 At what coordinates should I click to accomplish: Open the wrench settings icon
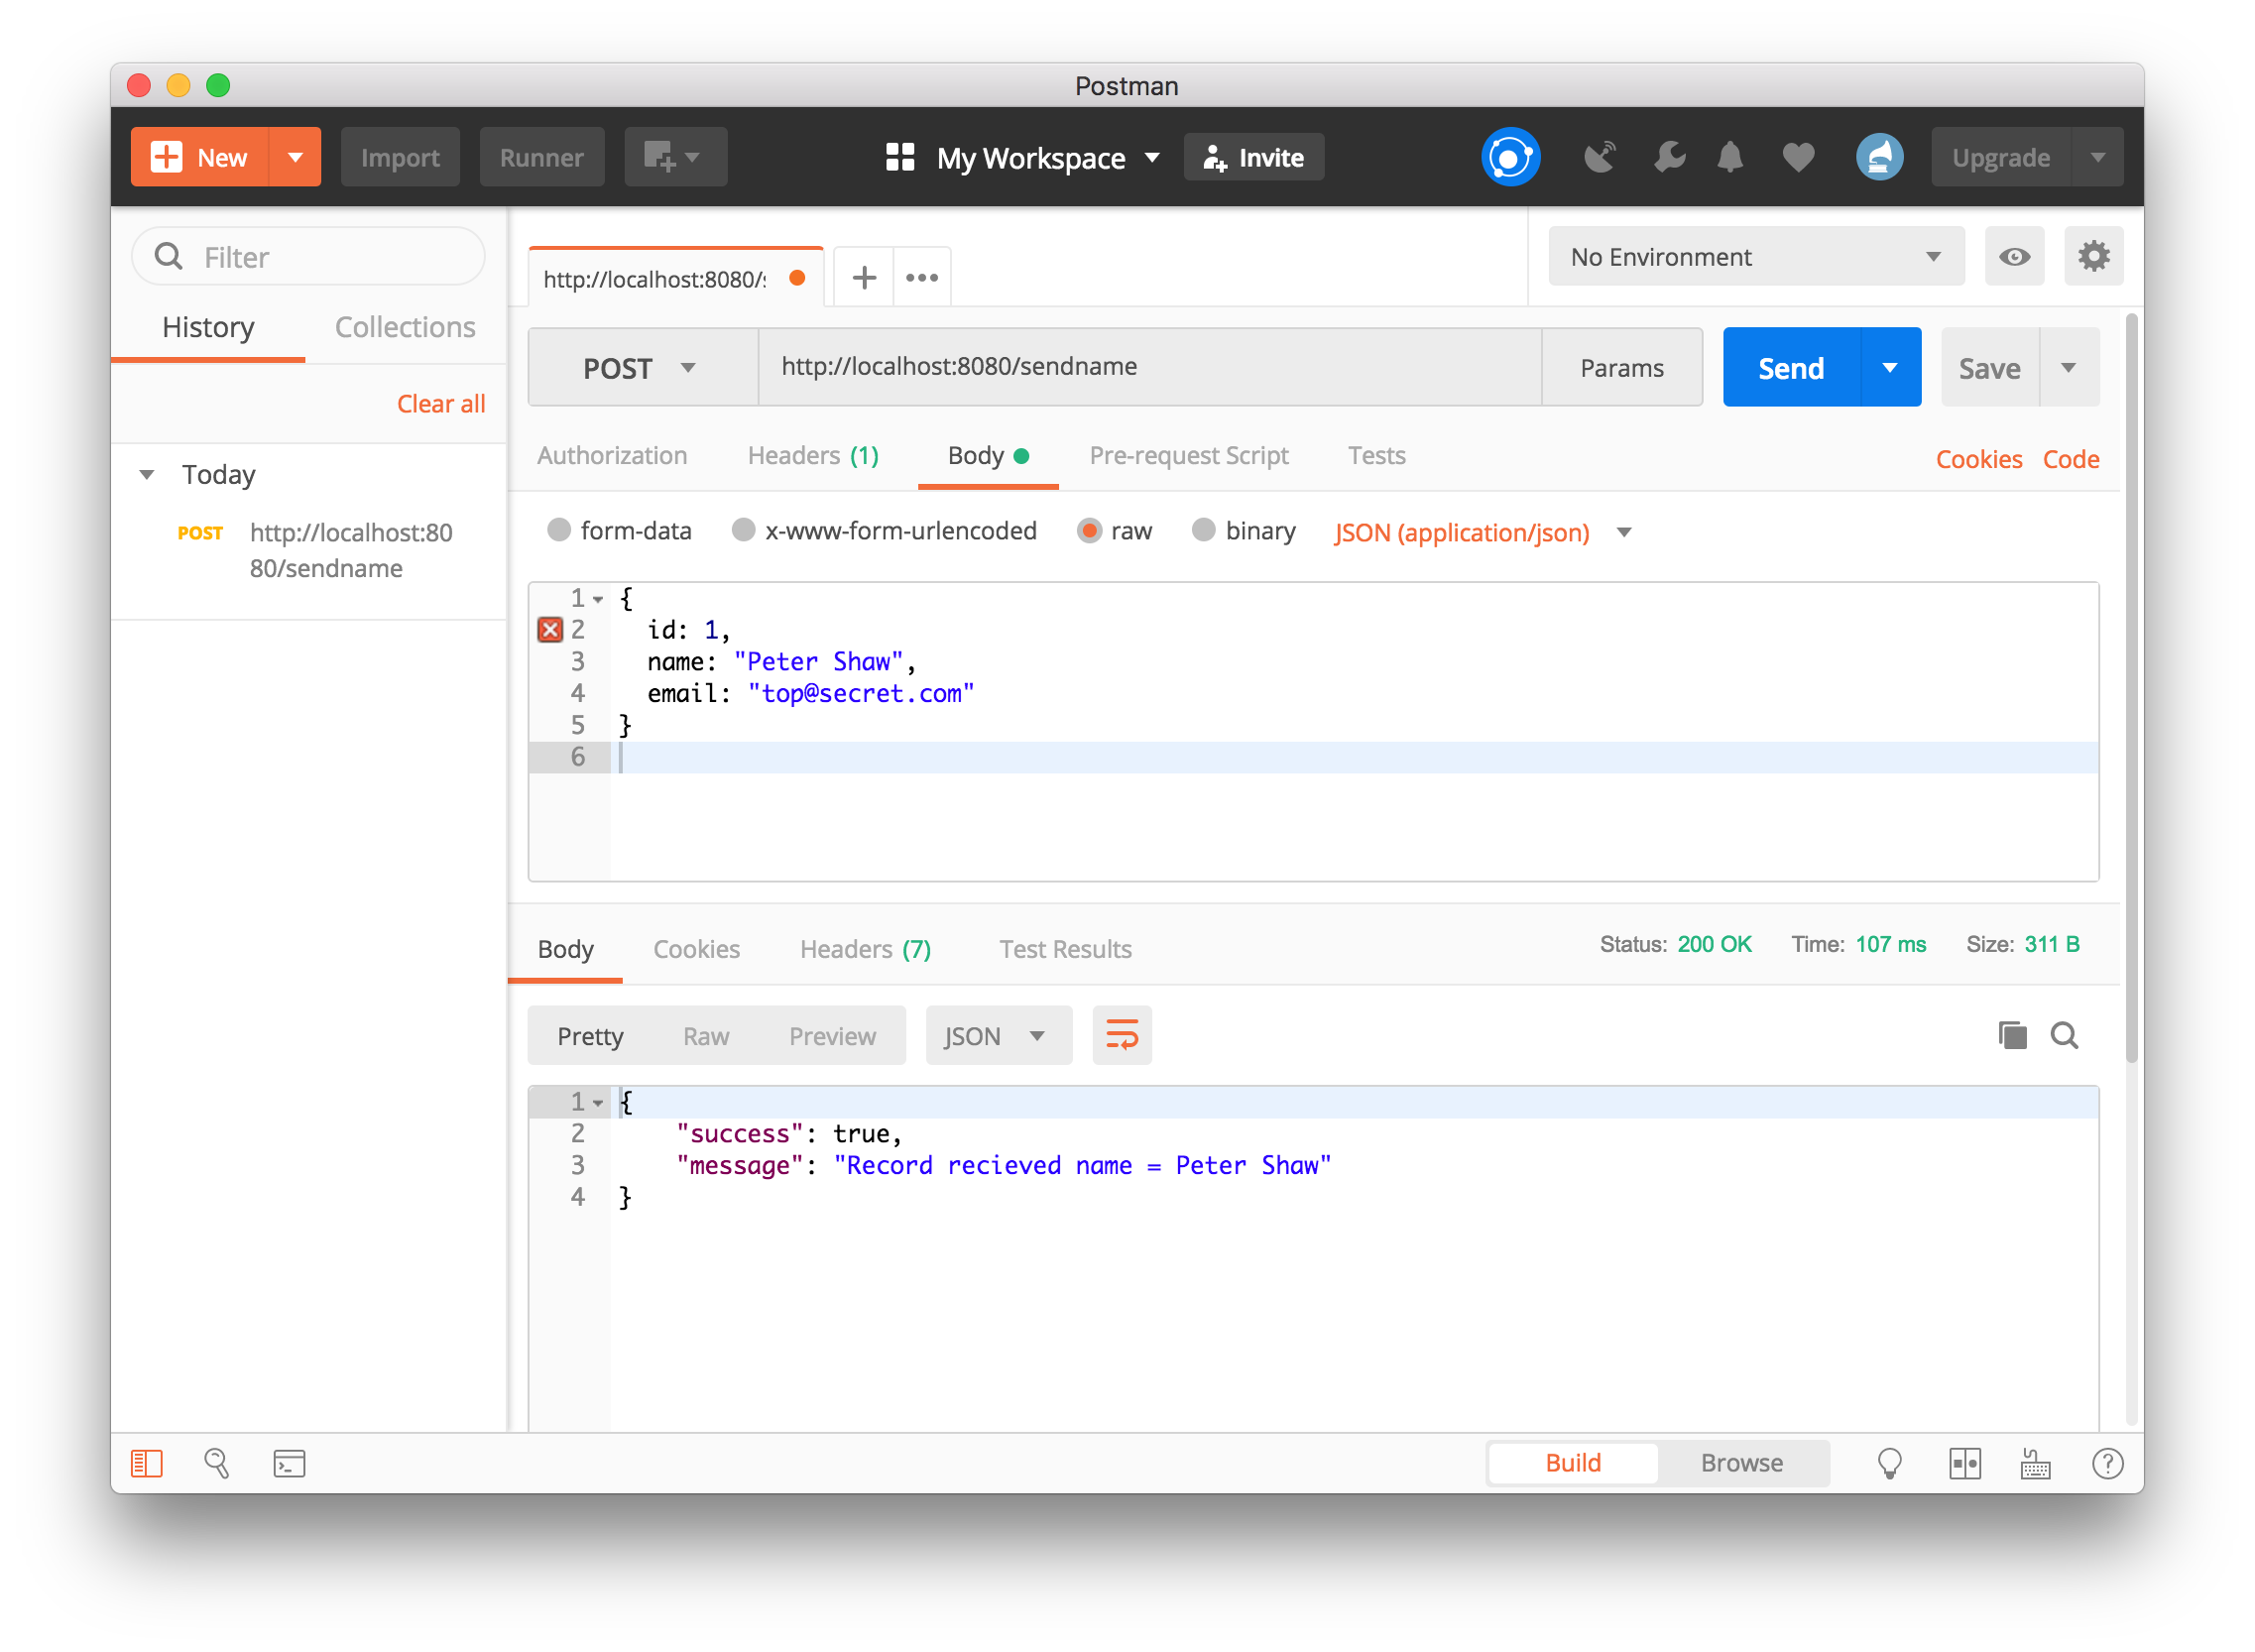1668,157
